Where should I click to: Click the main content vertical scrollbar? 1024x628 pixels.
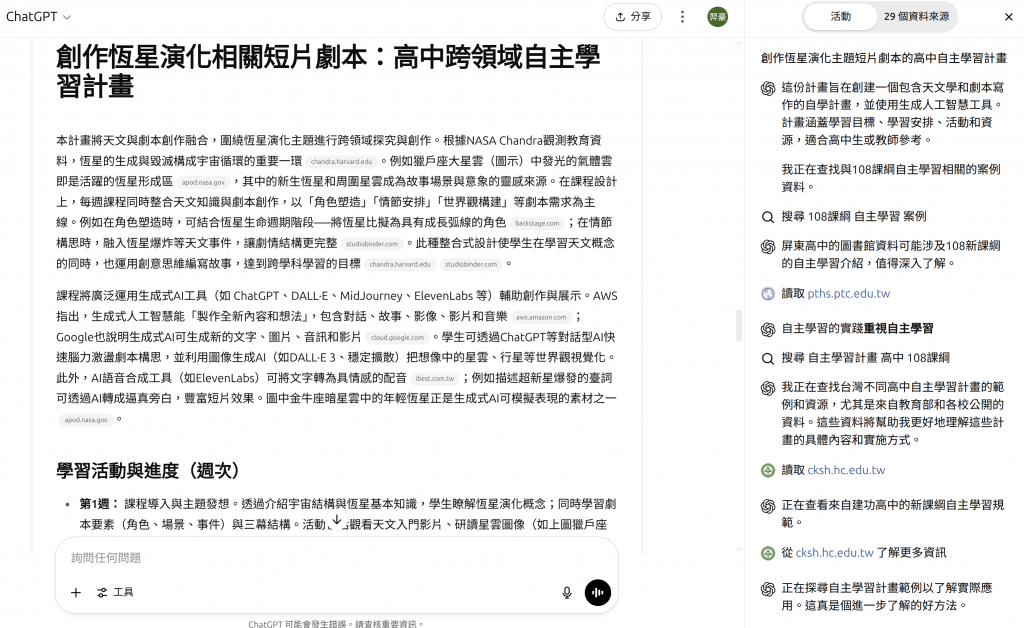(739, 325)
